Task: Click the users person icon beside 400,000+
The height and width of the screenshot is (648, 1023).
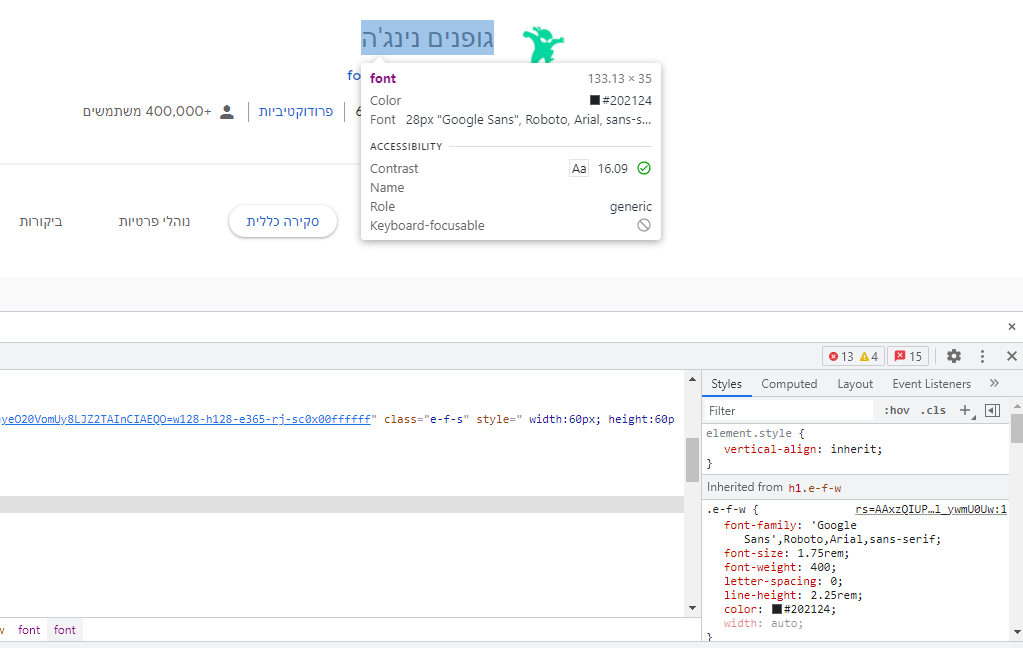Action: click(226, 112)
